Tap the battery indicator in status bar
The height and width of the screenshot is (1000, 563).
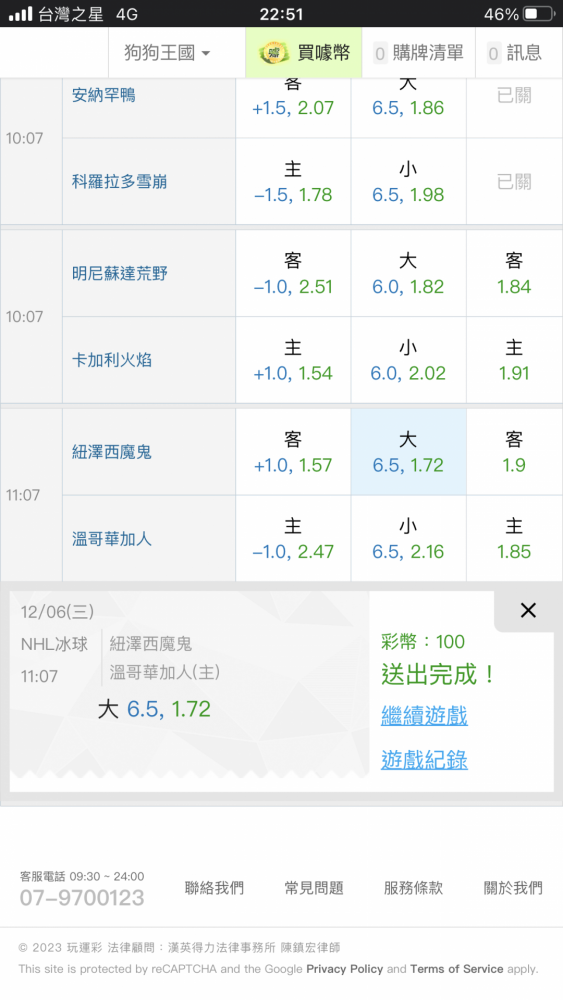tap(539, 14)
